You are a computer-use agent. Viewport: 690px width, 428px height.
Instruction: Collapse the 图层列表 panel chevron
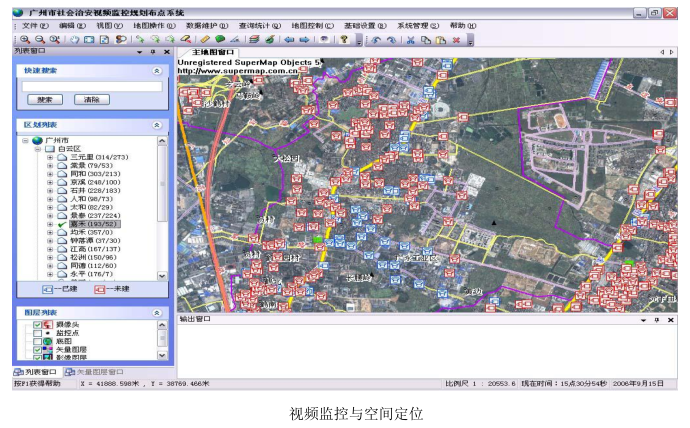pos(157,313)
